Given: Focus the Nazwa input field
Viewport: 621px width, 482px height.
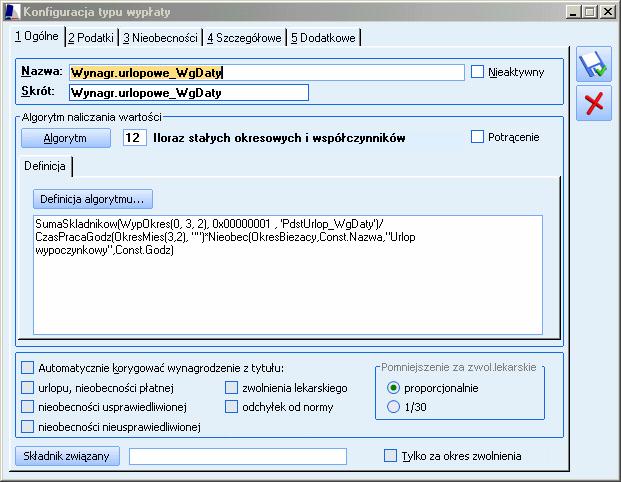Looking at the screenshot, I should click(x=267, y=72).
